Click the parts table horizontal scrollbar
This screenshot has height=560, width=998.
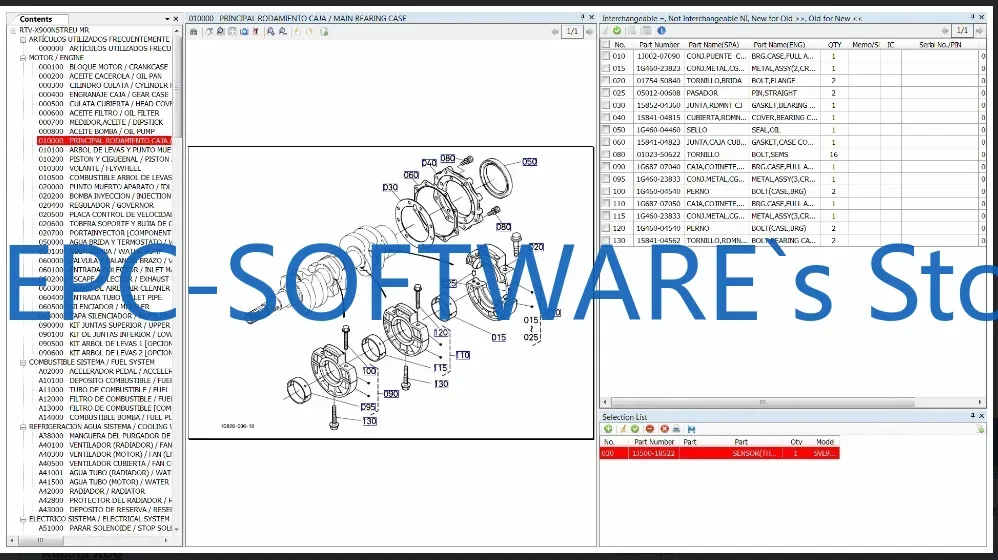tap(762, 402)
